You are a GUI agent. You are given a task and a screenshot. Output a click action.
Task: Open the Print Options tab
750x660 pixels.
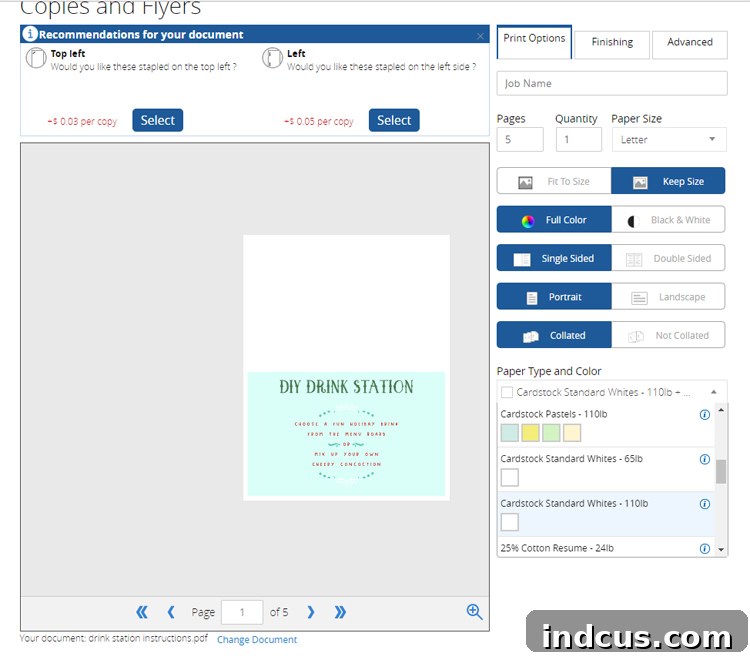click(x=534, y=42)
